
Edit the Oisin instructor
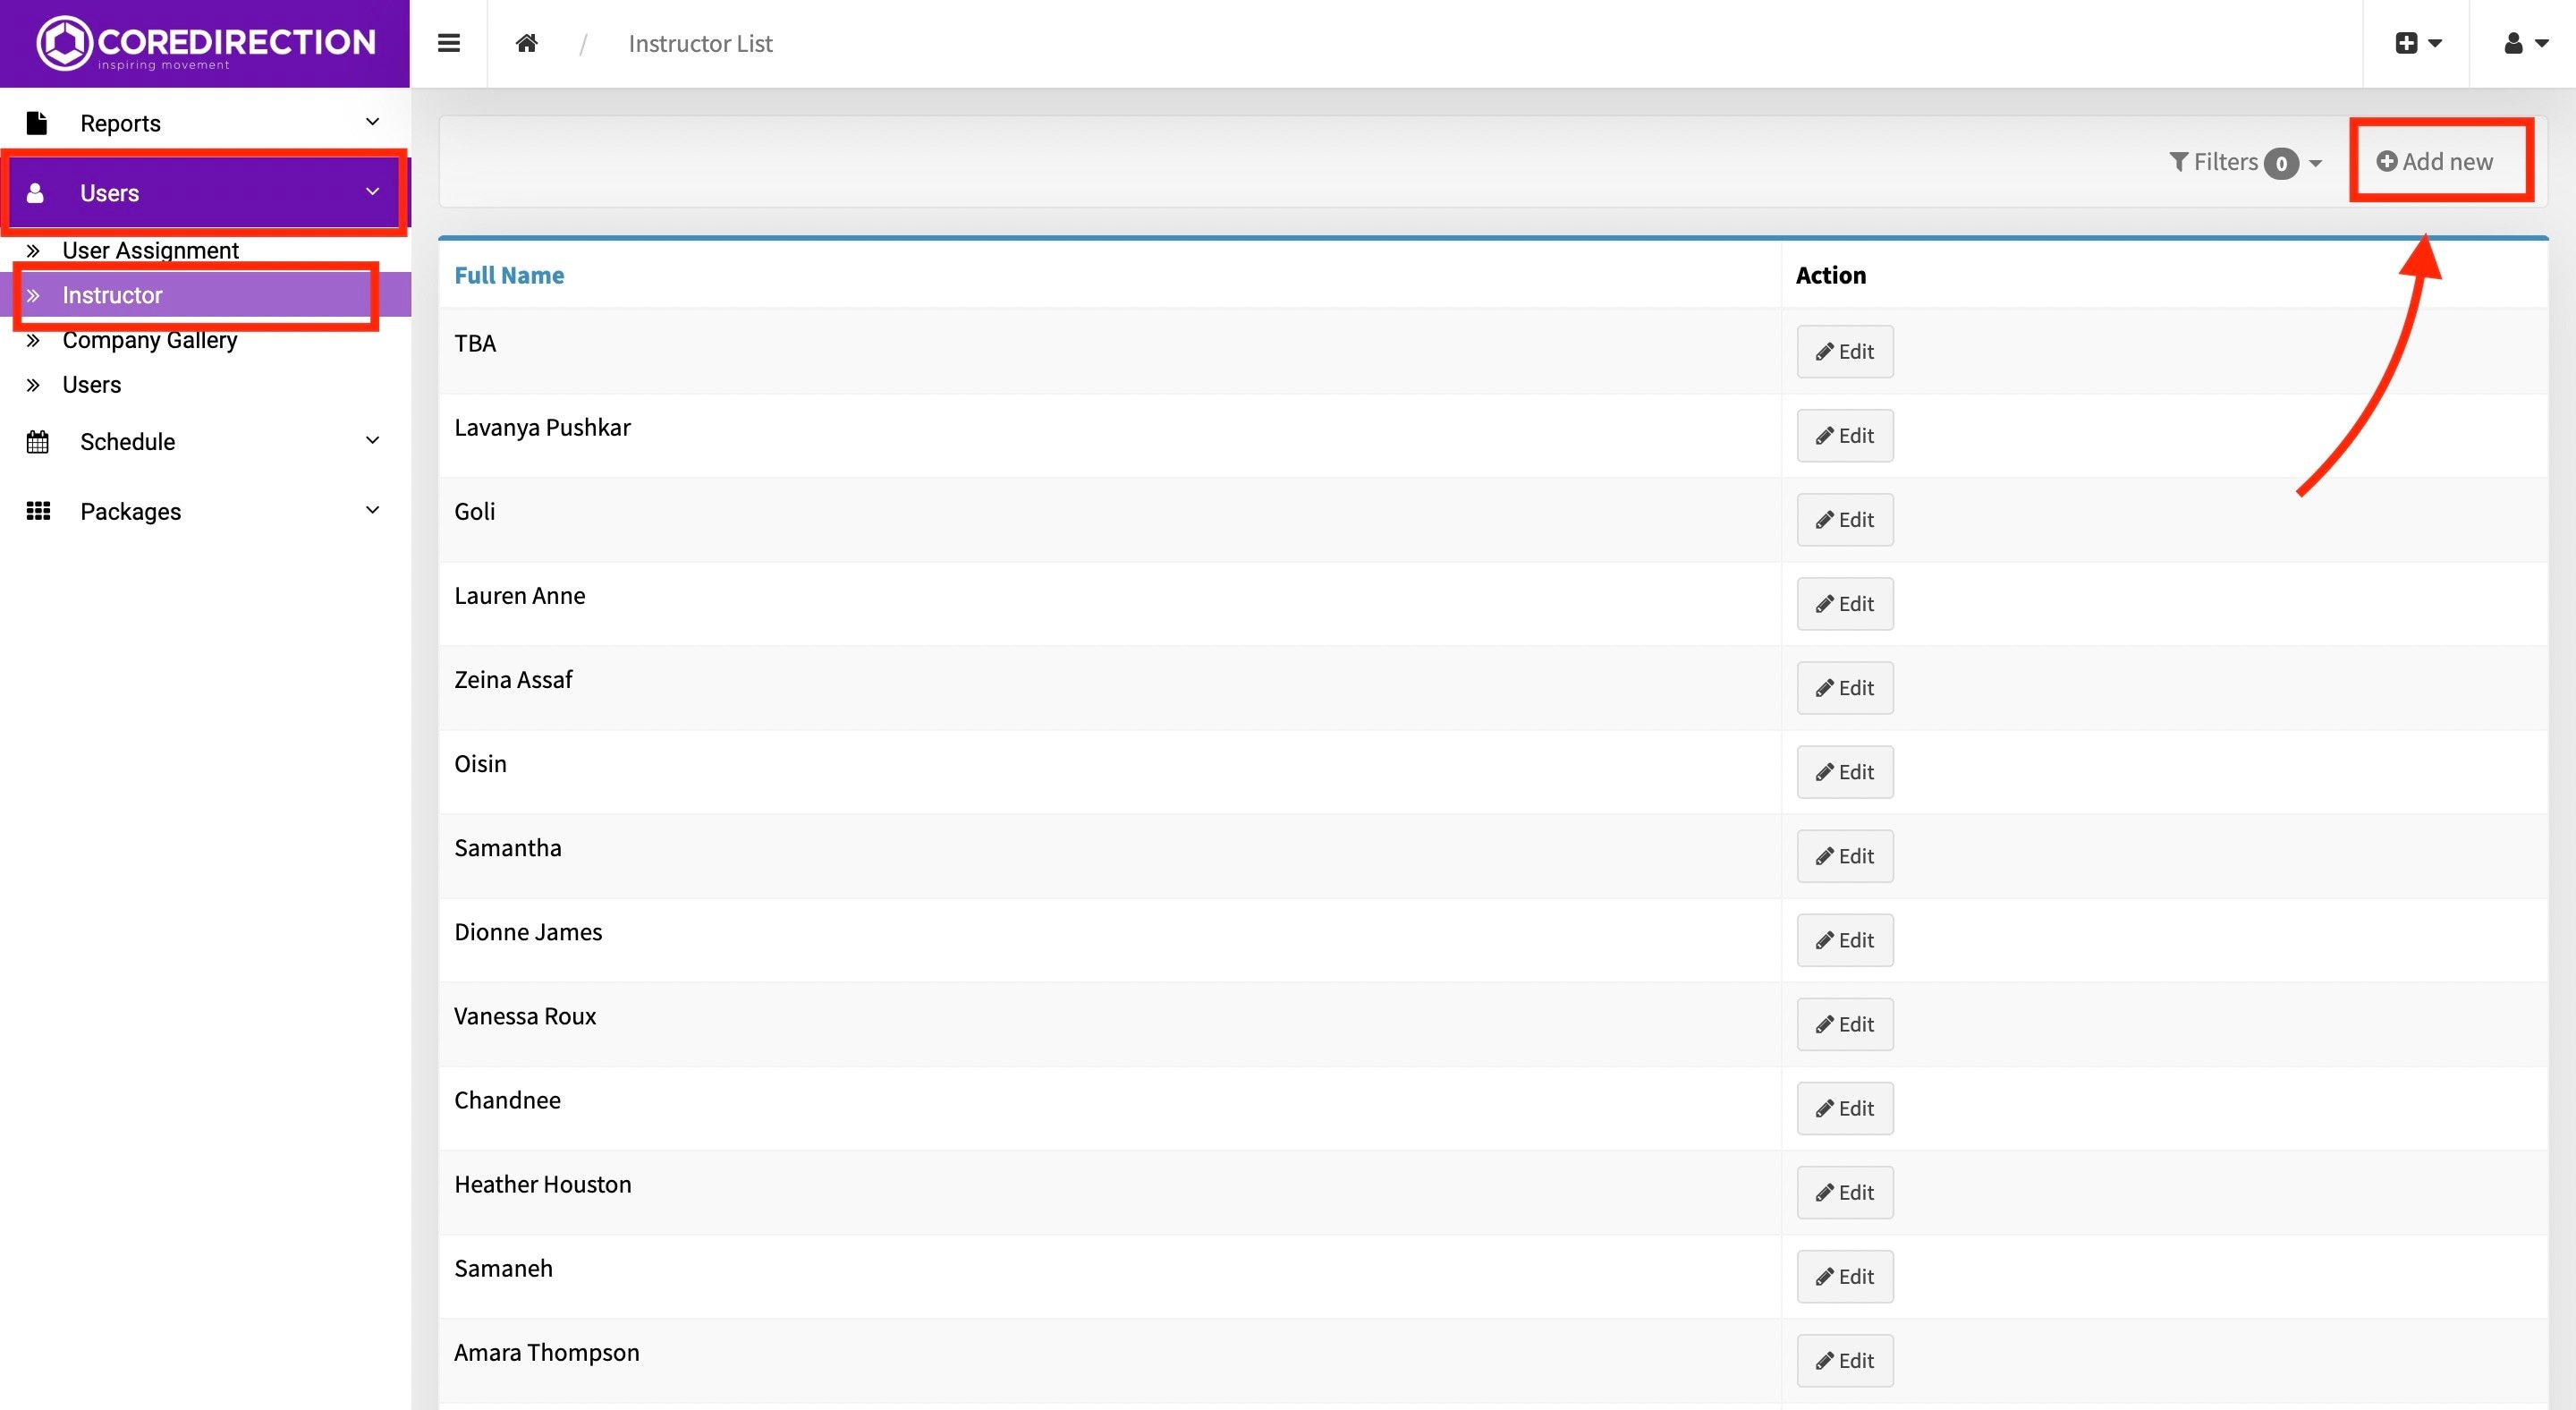click(1845, 771)
